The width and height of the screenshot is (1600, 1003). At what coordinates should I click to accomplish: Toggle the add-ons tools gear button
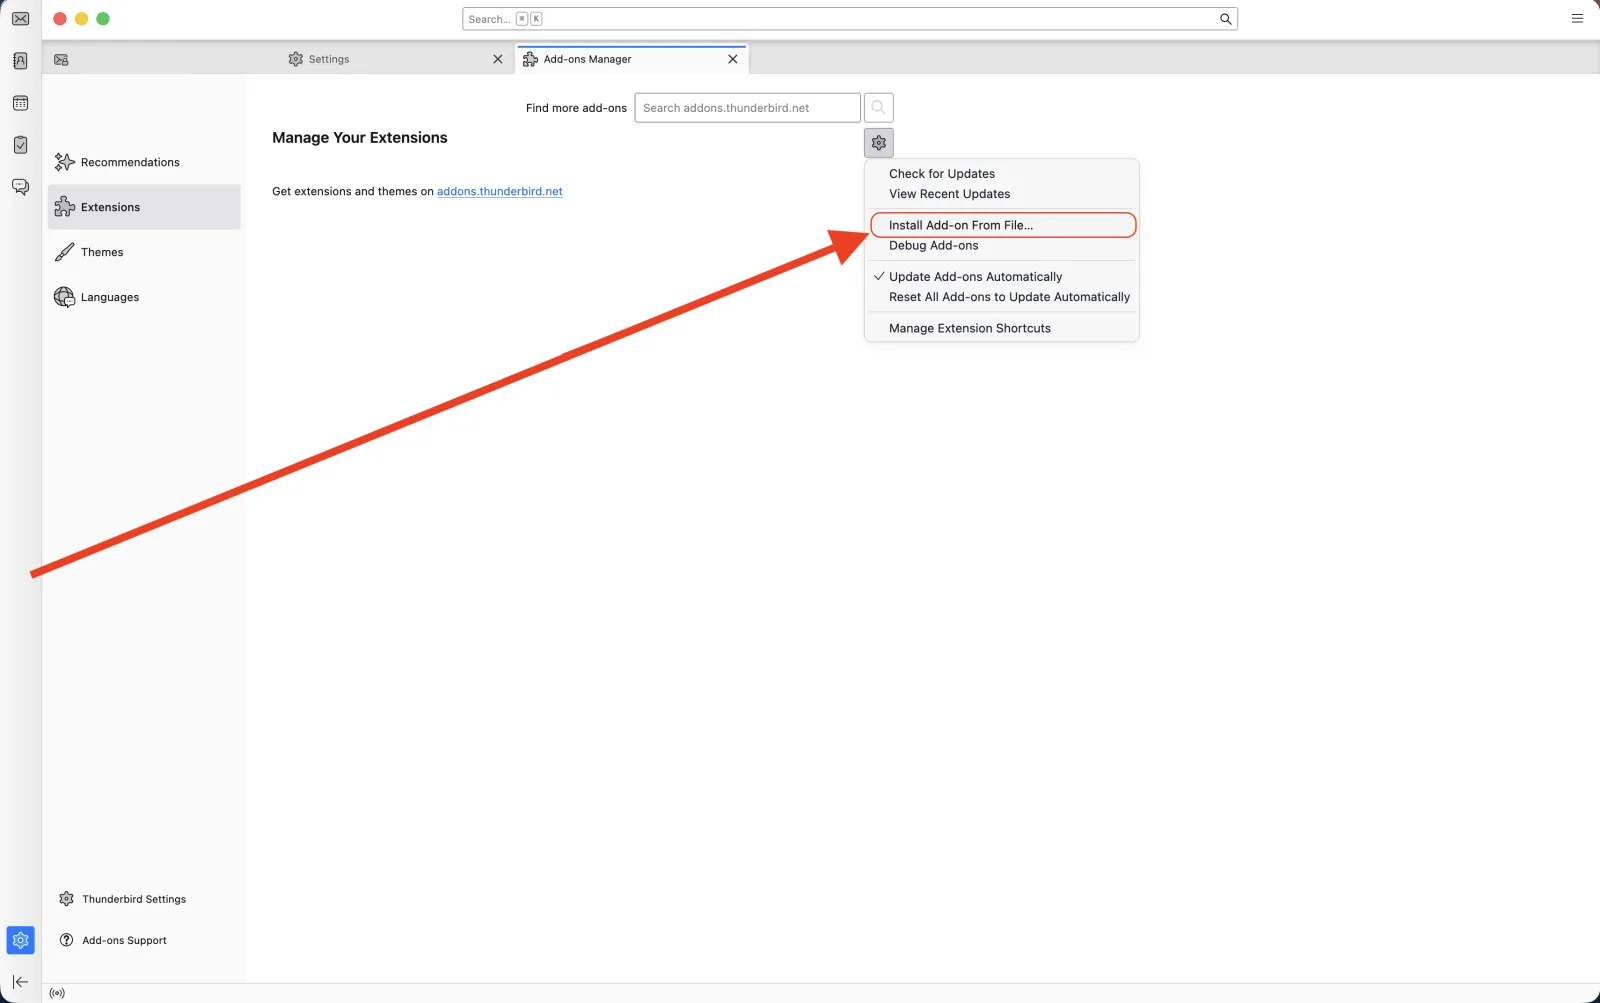(878, 143)
